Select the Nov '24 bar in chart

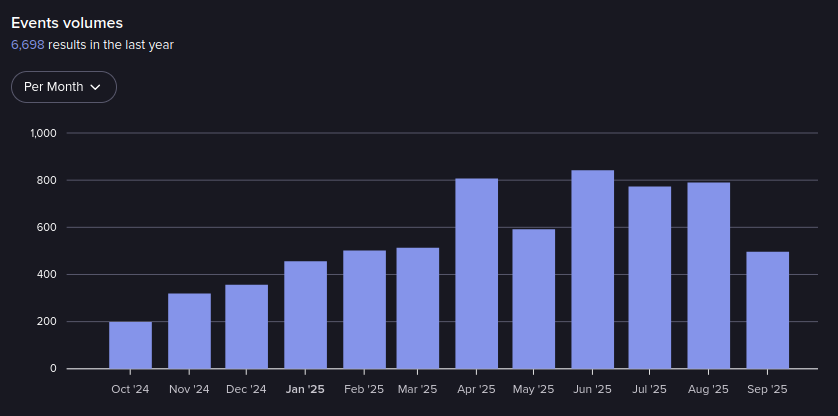[189, 331]
